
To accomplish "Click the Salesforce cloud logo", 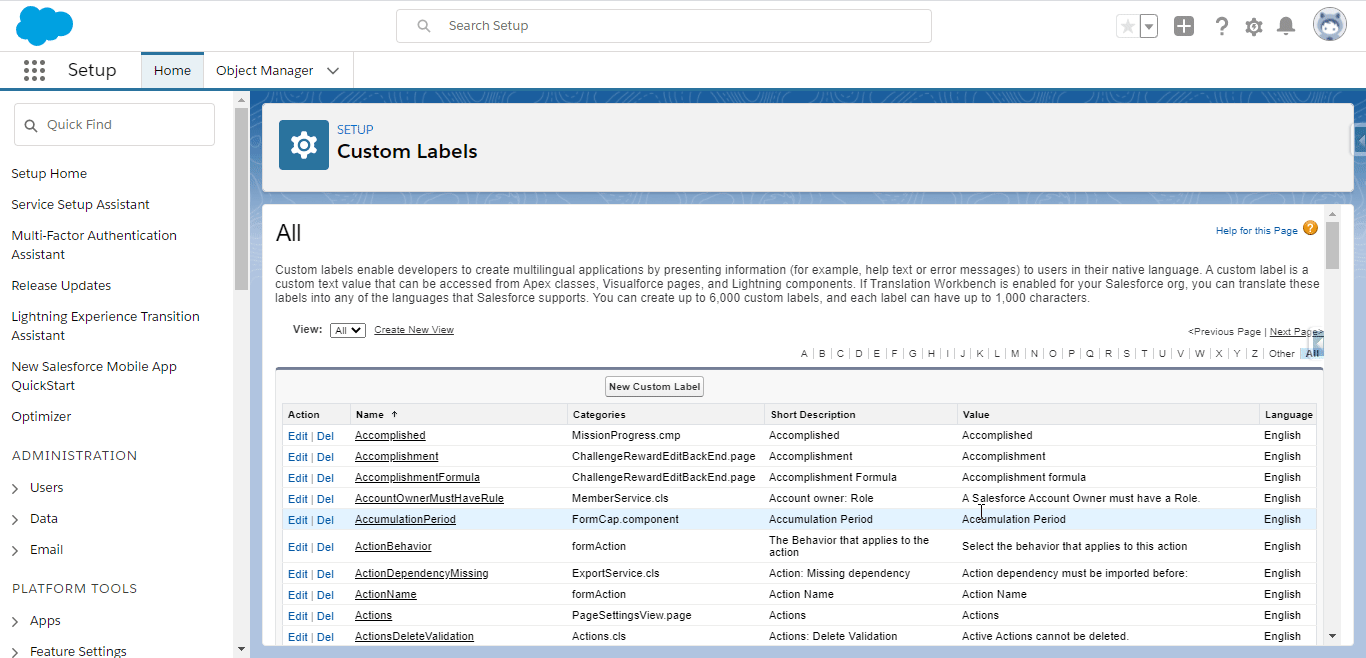I will [45, 25].
